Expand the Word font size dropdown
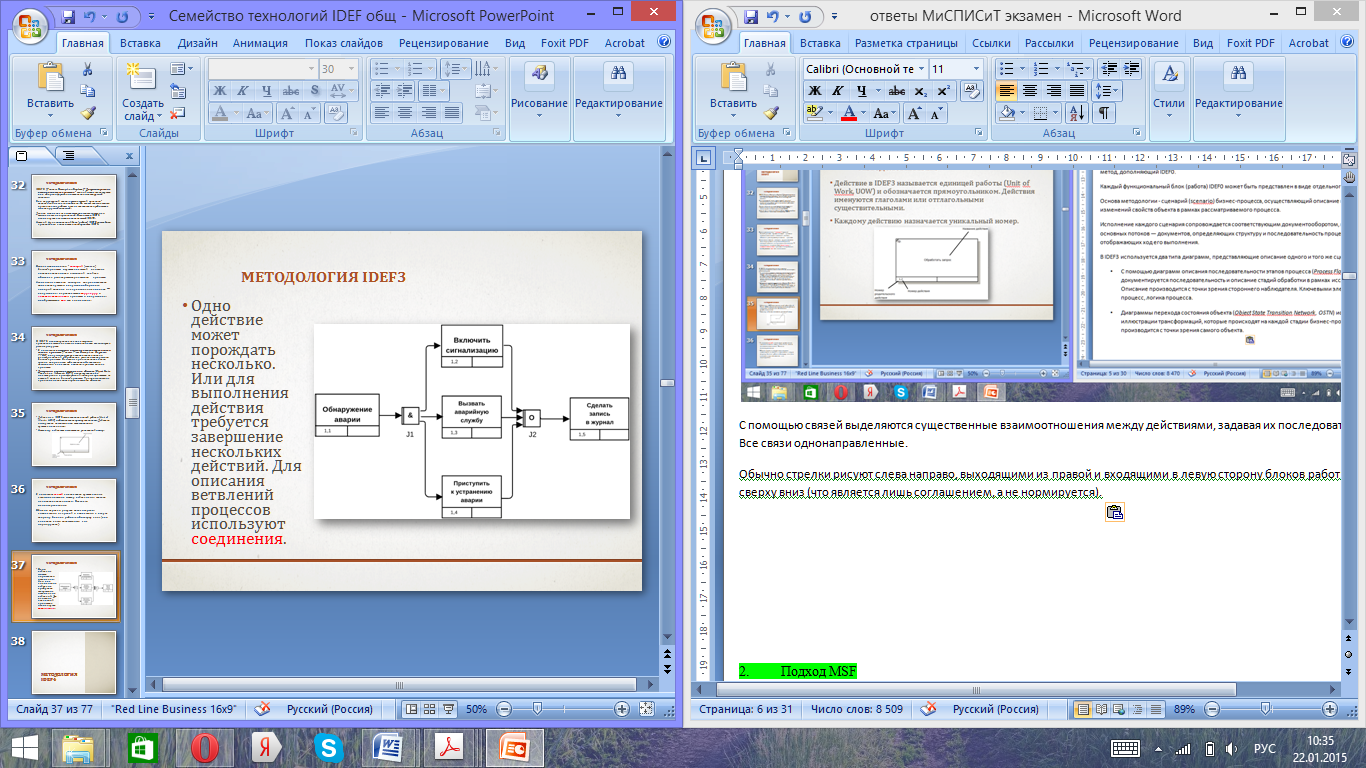1366x768 pixels. 976,69
